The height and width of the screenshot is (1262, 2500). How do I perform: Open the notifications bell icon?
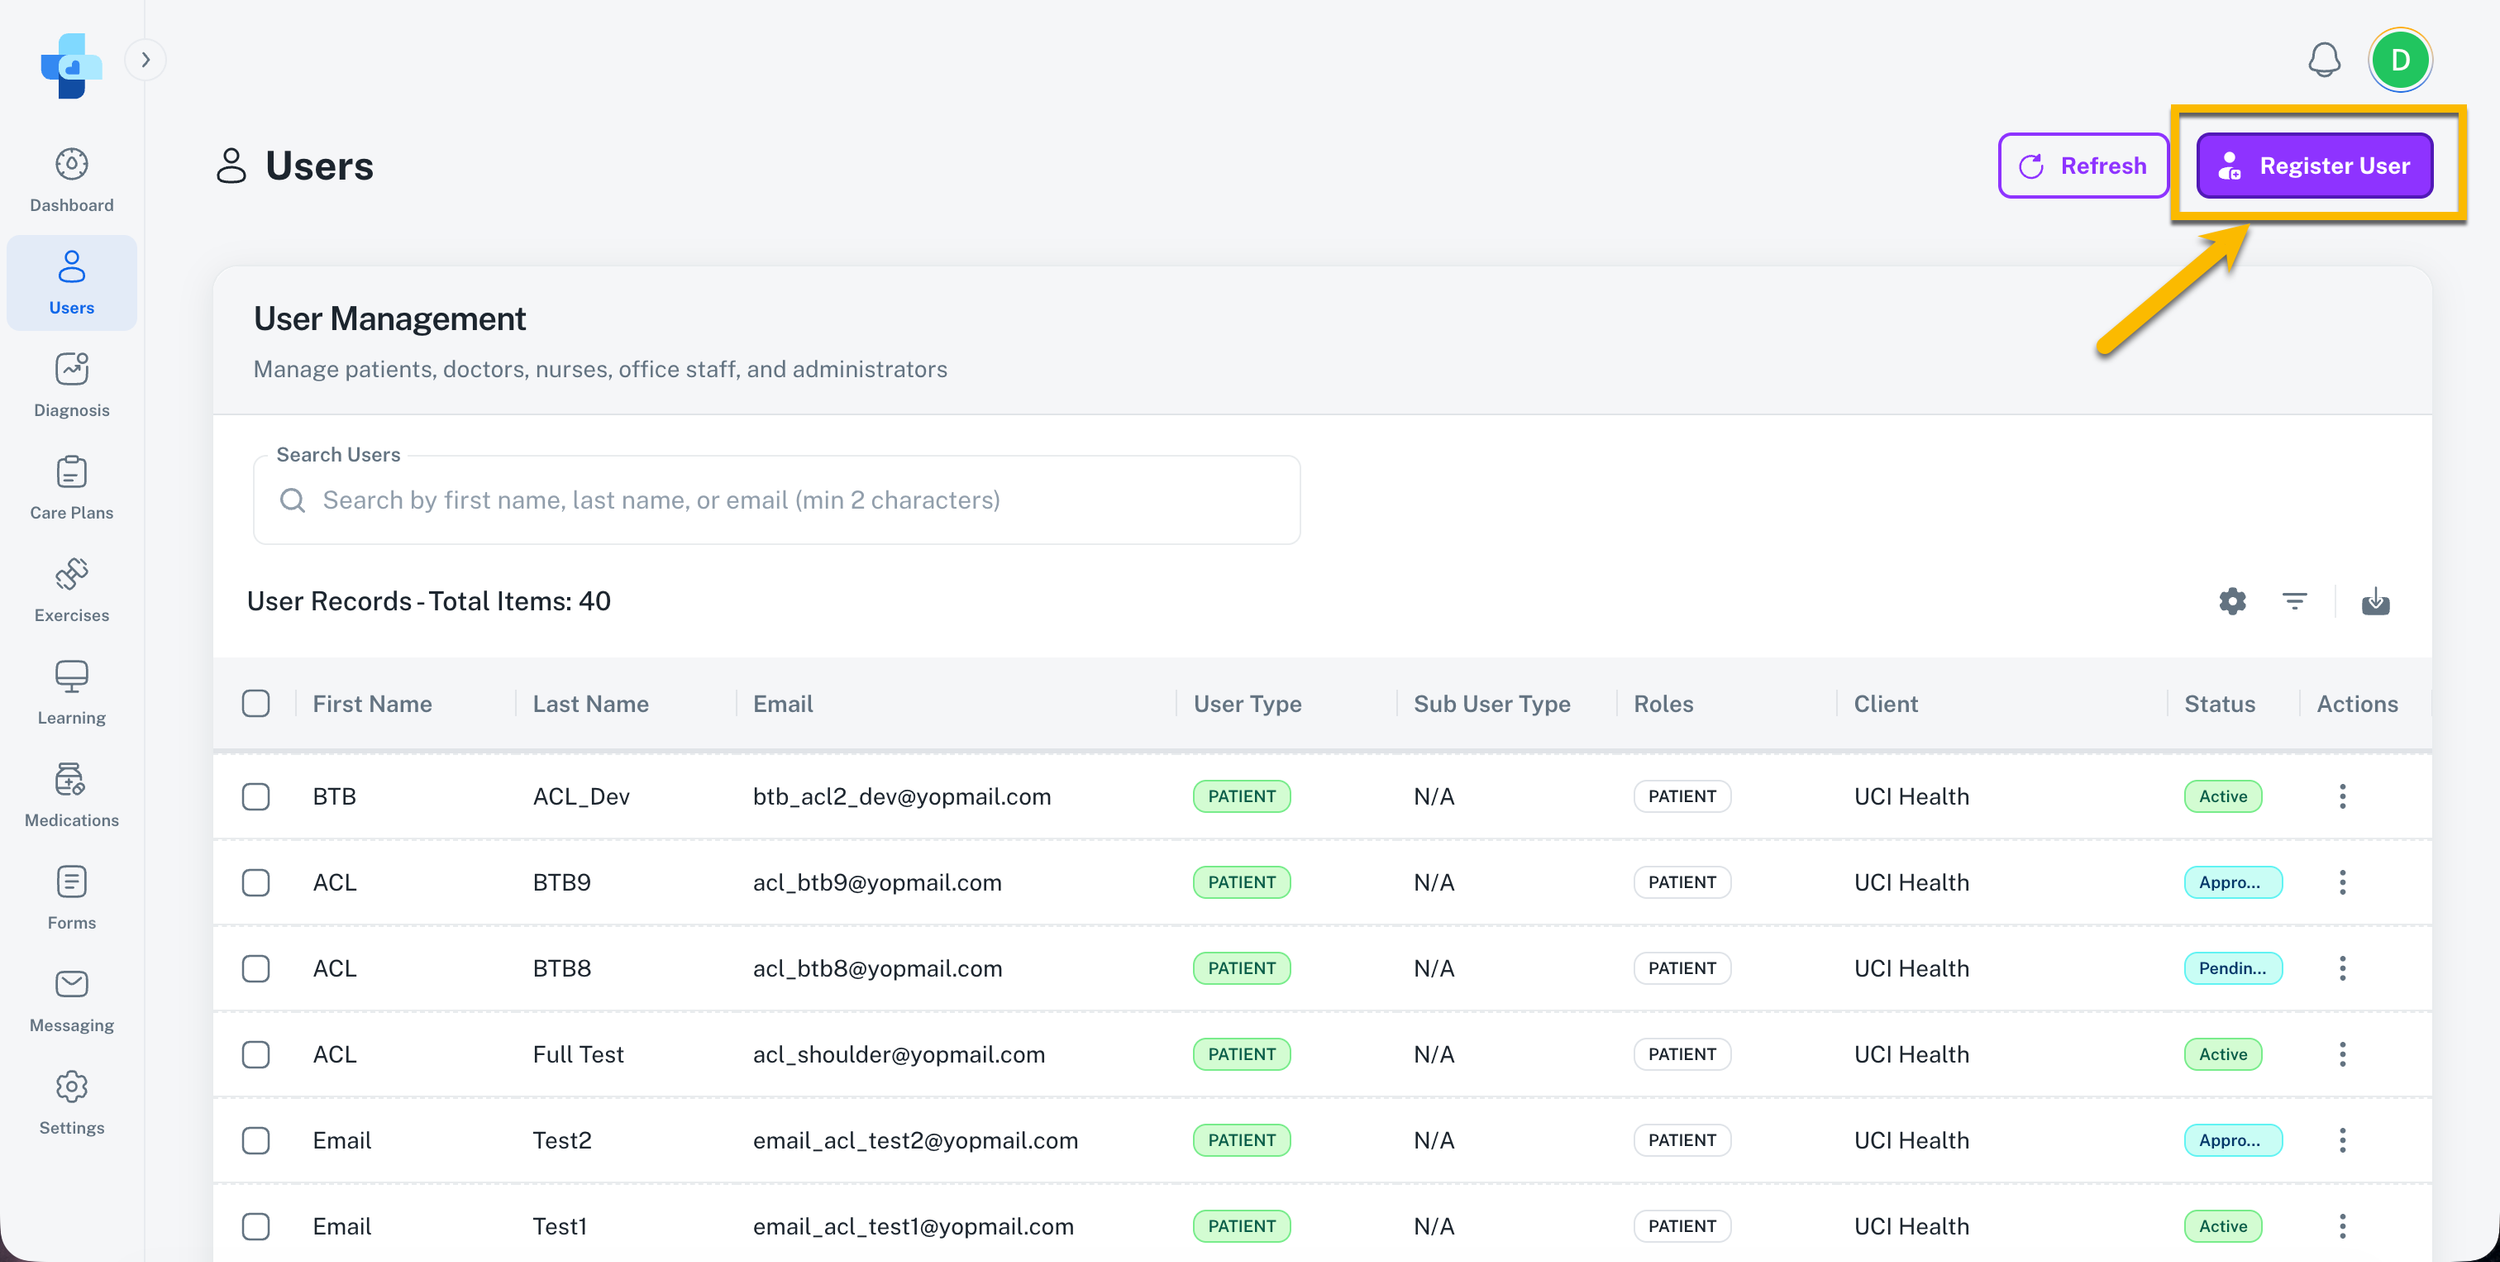tap(2324, 60)
